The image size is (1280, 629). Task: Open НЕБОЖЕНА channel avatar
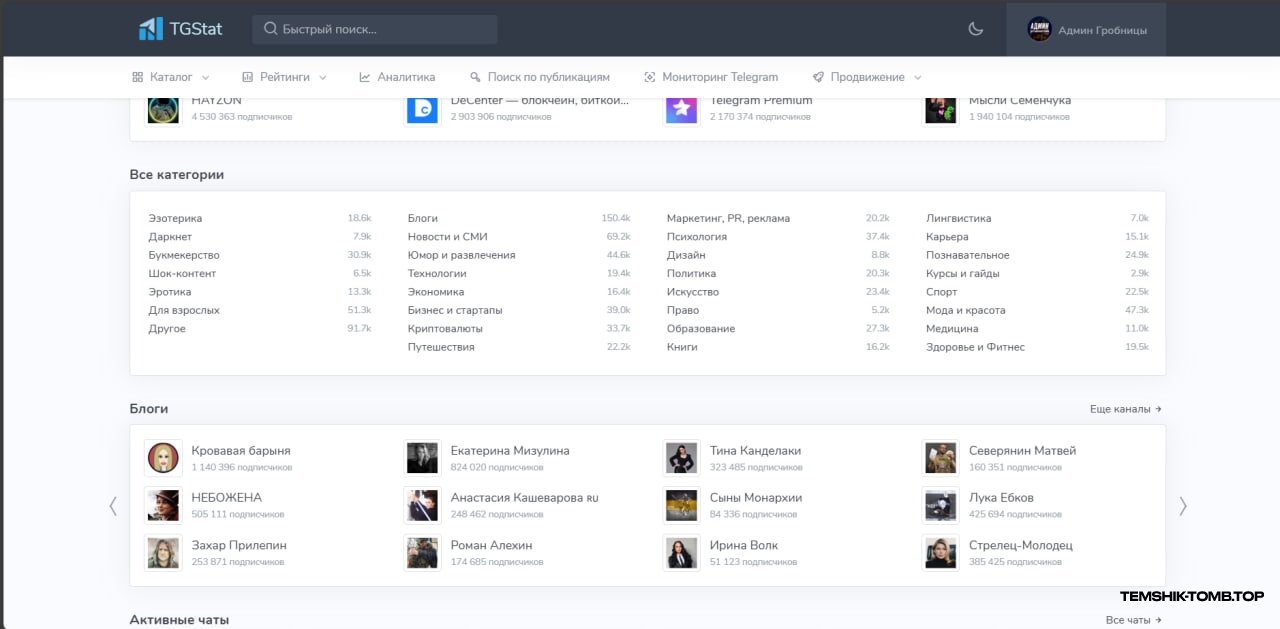coord(163,505)
